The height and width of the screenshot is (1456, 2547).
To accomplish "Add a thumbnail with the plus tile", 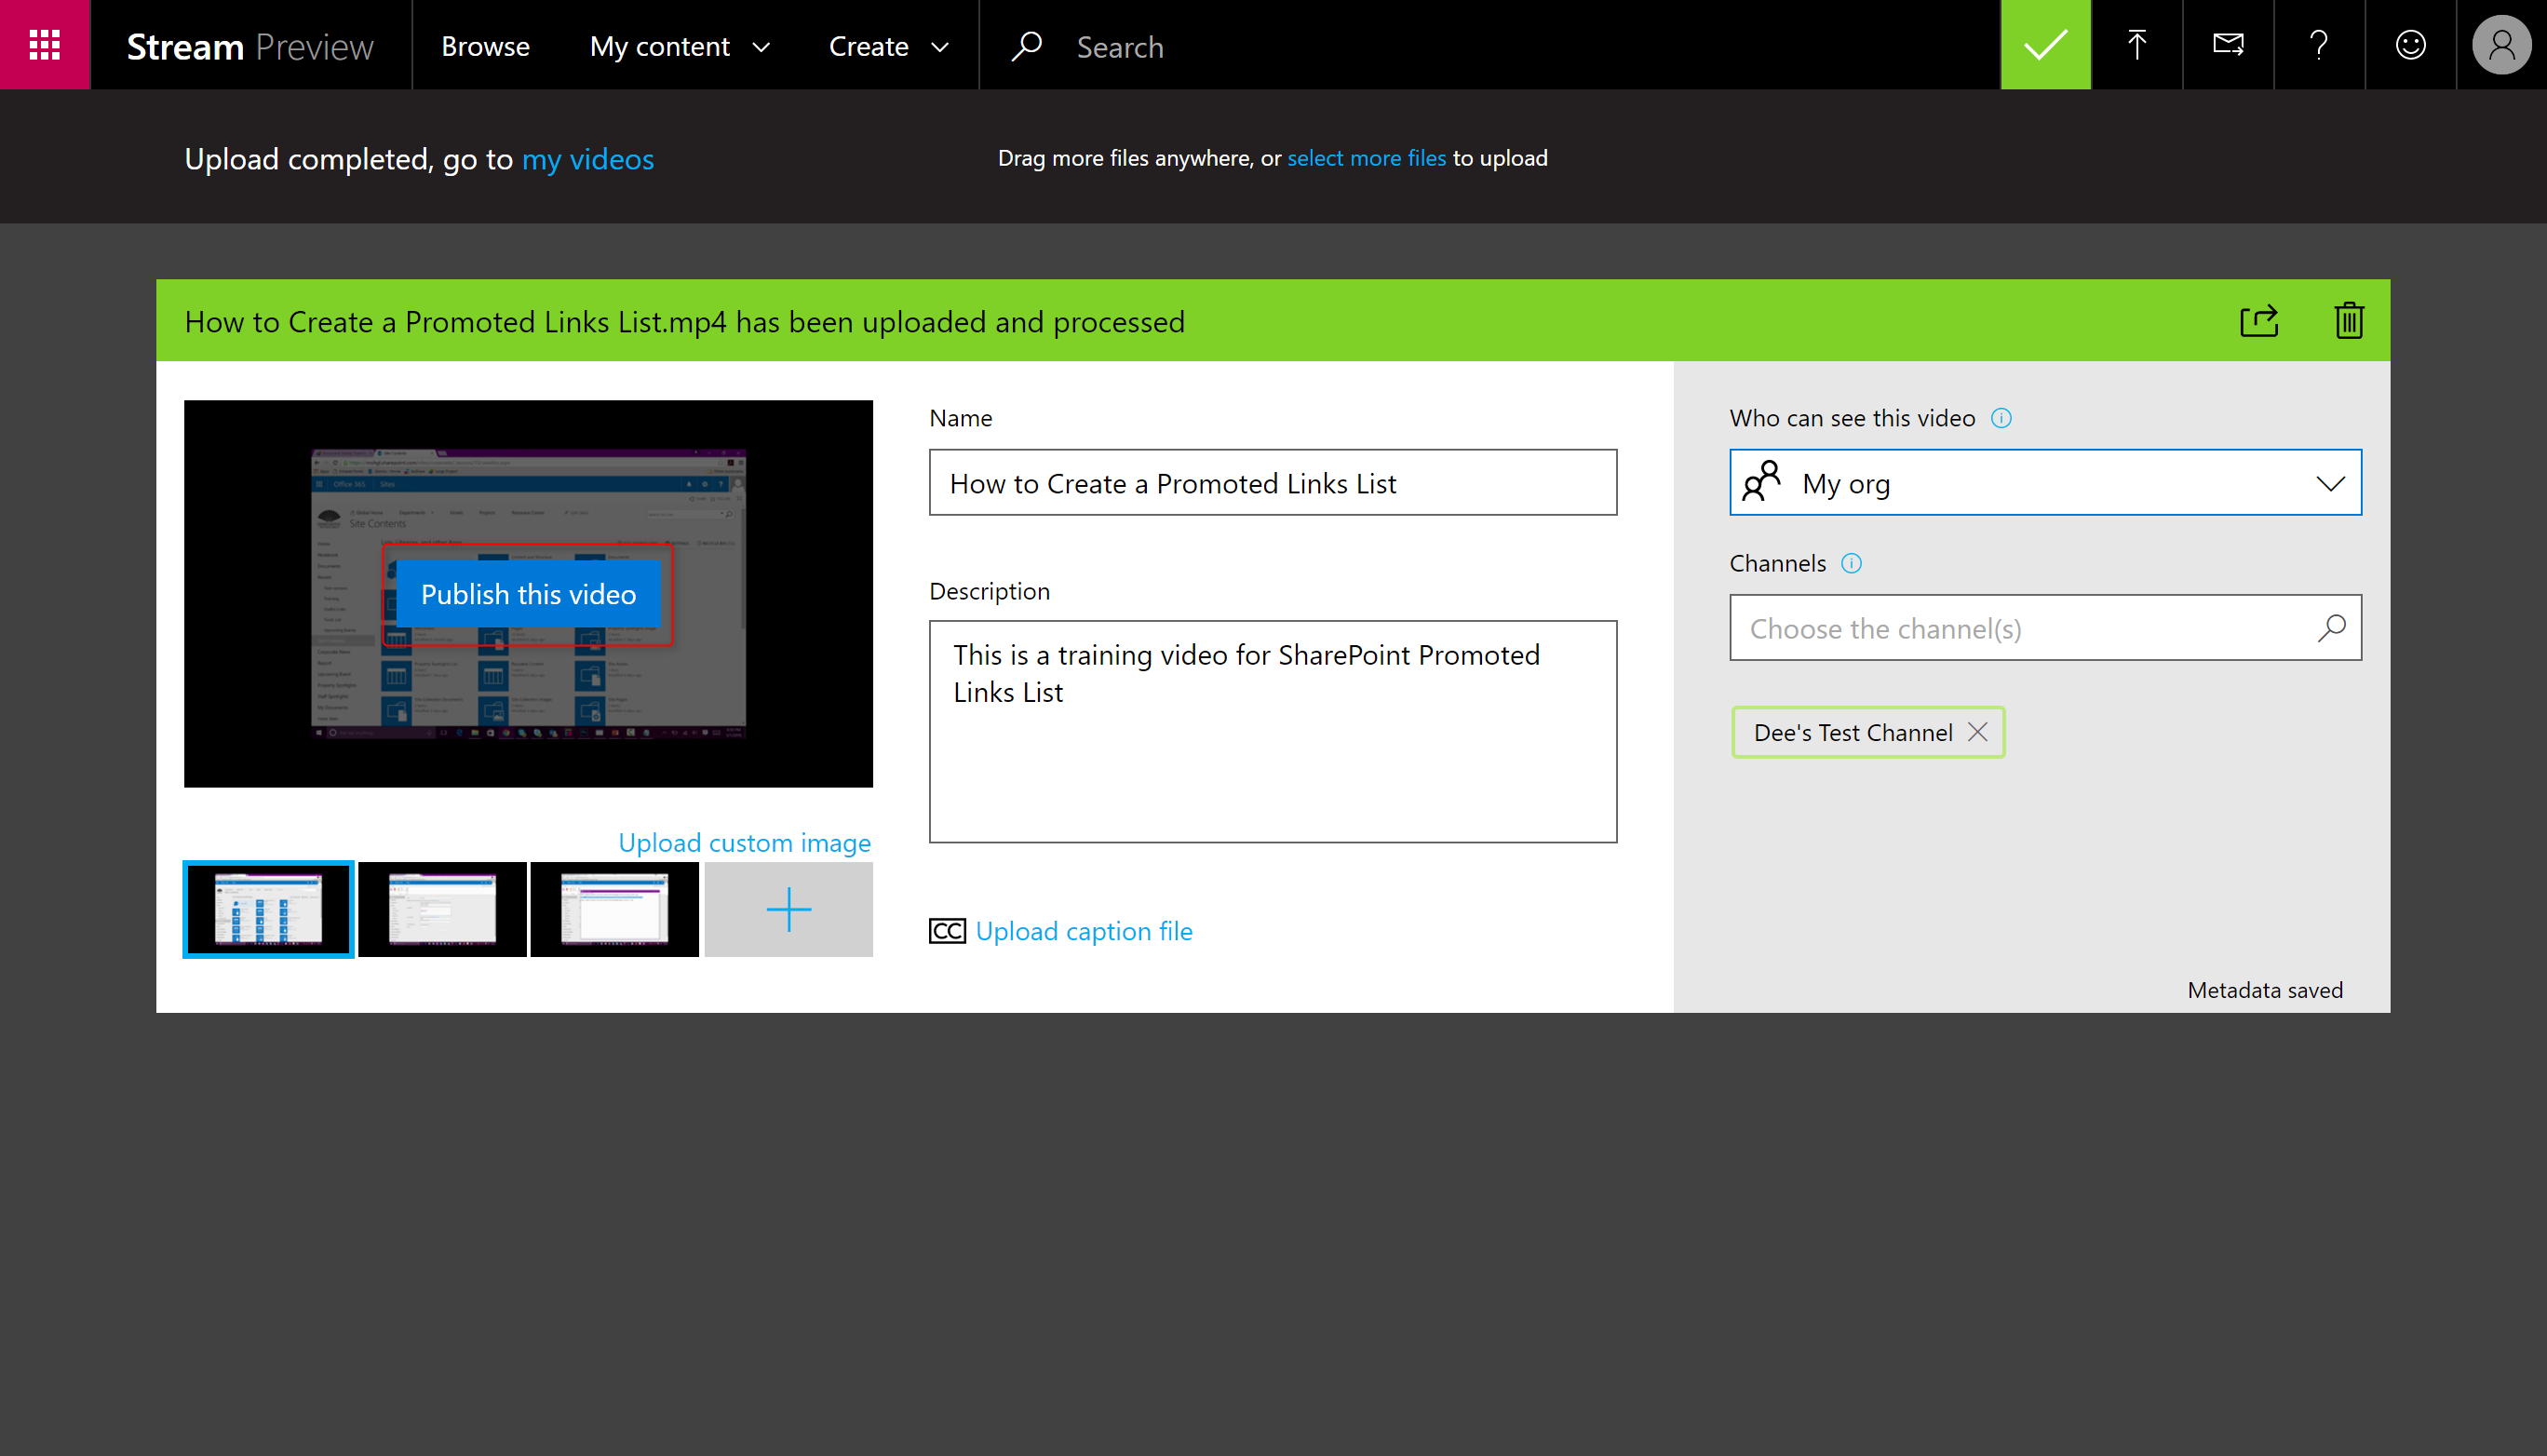I will tap(788, 909).
